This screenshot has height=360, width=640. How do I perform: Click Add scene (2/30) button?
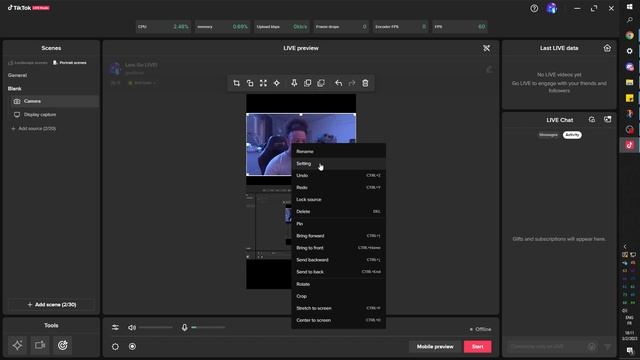(x=51, y=305)
